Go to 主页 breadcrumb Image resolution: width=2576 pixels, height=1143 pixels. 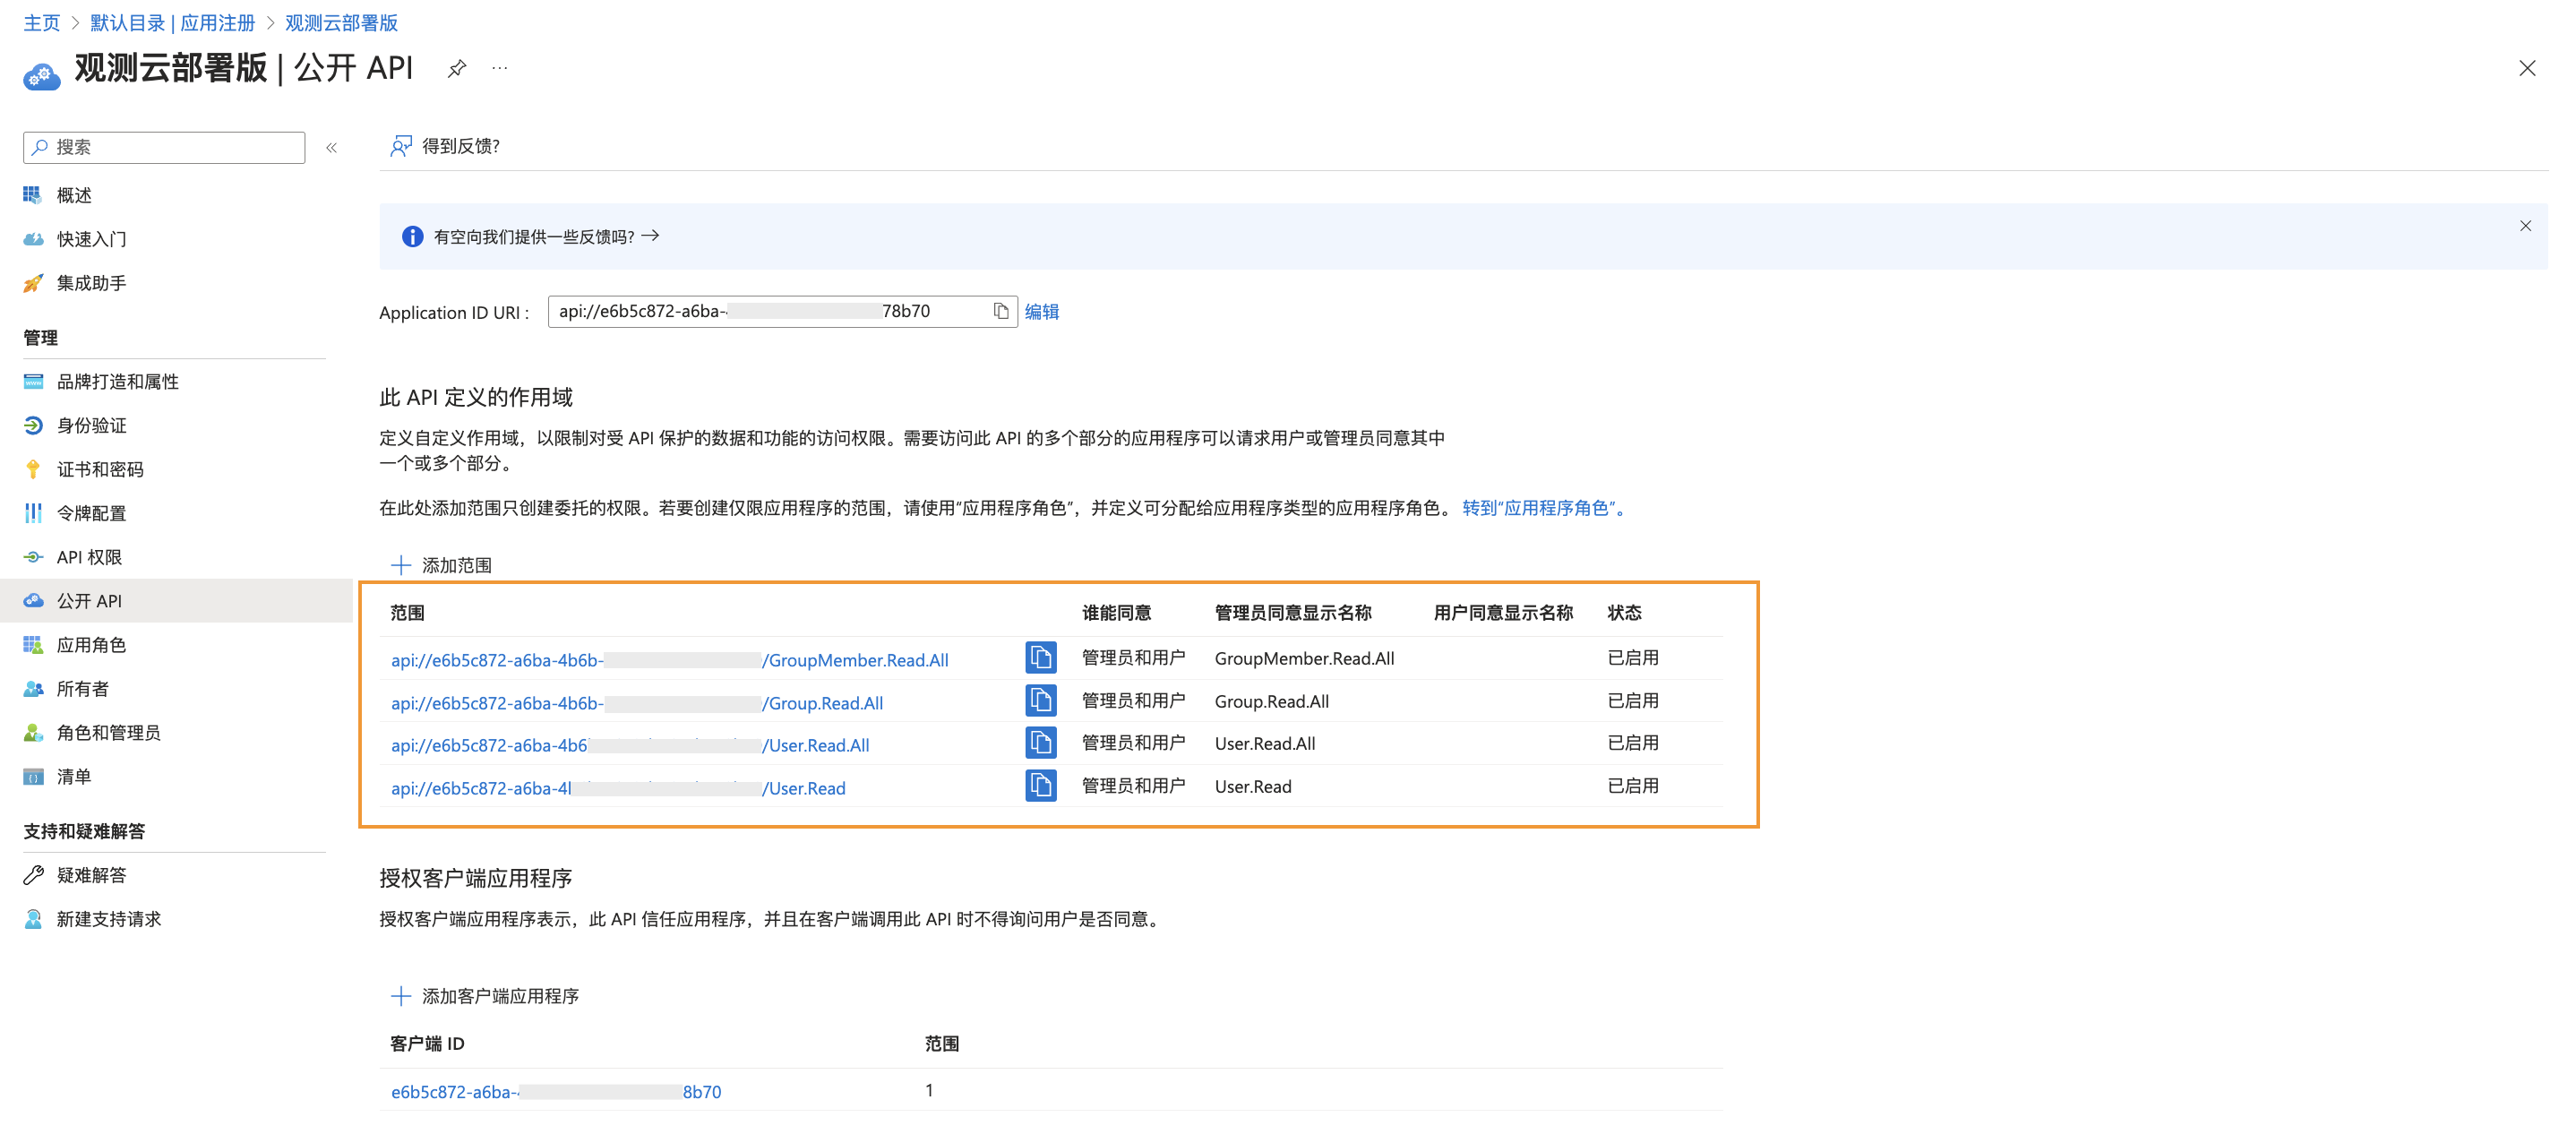point(42,22)
